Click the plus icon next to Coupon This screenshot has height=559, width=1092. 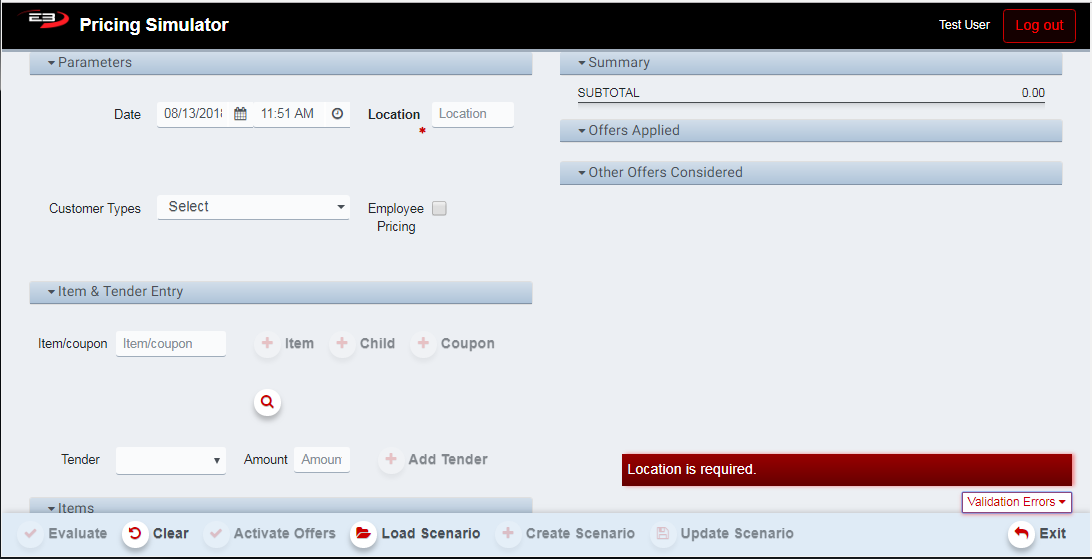424,344
